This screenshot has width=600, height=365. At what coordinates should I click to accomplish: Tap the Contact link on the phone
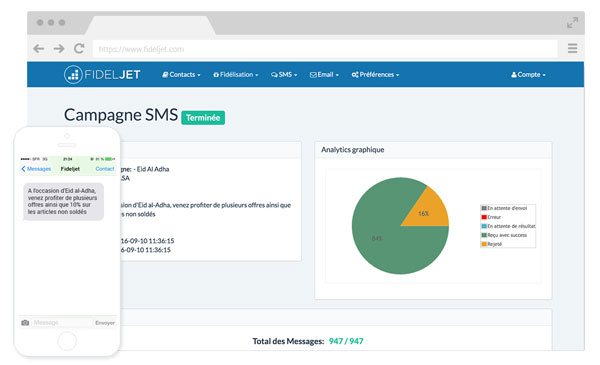pyautogui.click(x=105, y=169)
